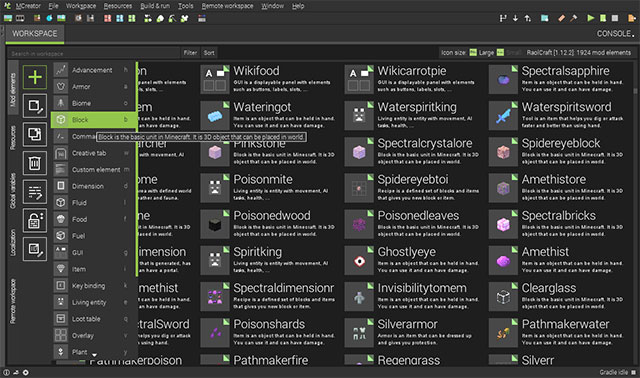Click the cyan round icon in top-left toolbar
Viewport: 640px width, 378px height.
tap(49, 18)
